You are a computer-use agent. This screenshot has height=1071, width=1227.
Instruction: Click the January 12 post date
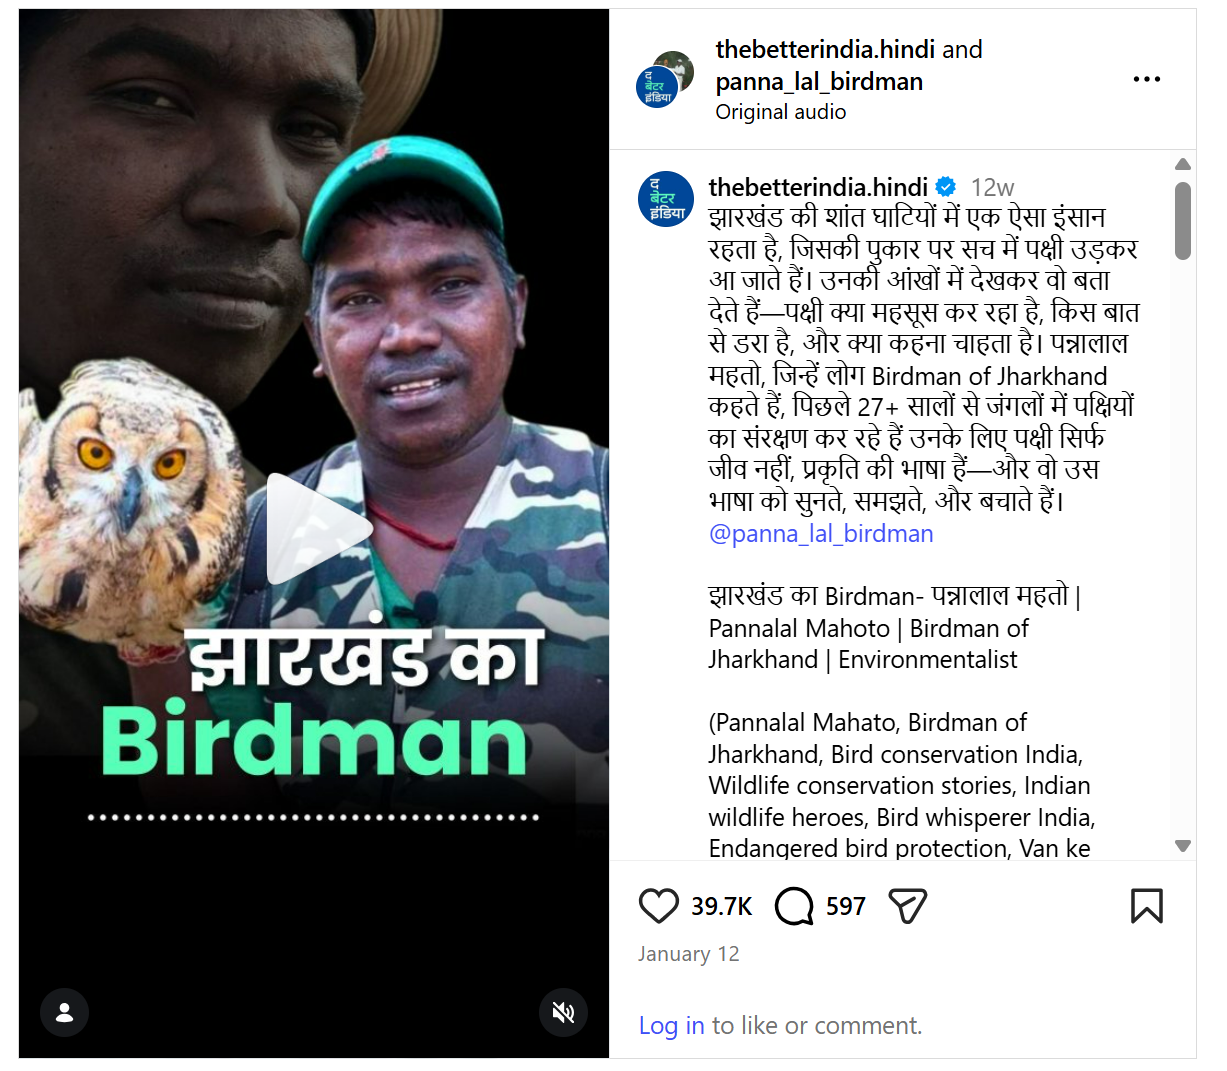pos(688,954)
